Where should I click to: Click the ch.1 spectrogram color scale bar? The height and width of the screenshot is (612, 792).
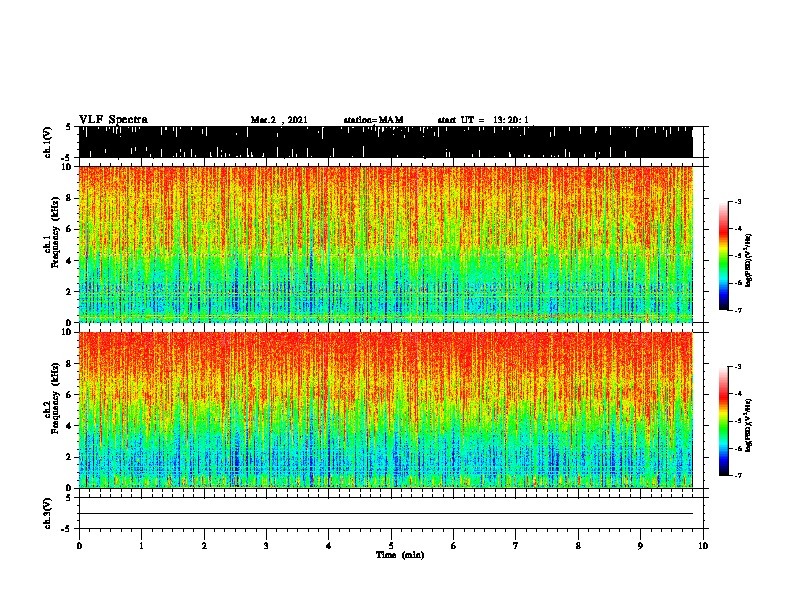[724, 256]
